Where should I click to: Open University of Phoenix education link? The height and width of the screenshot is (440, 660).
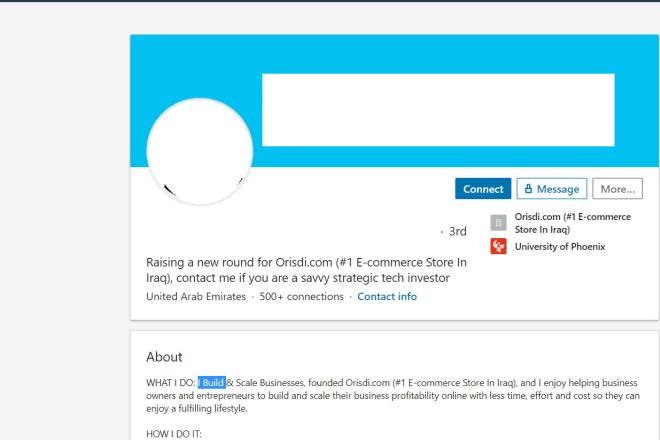pos(559,246)
